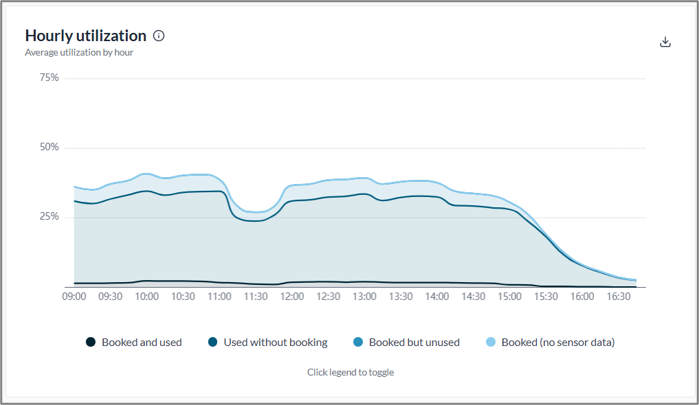699x405 pixels.
Task: Click the Hourly utilization title
Action: tap(86, 36)
